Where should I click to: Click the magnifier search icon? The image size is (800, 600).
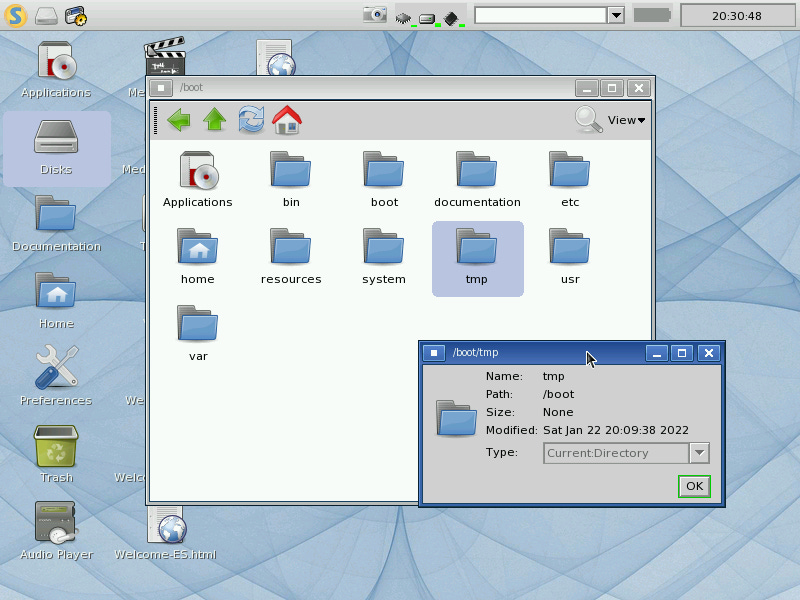point(588,119)
